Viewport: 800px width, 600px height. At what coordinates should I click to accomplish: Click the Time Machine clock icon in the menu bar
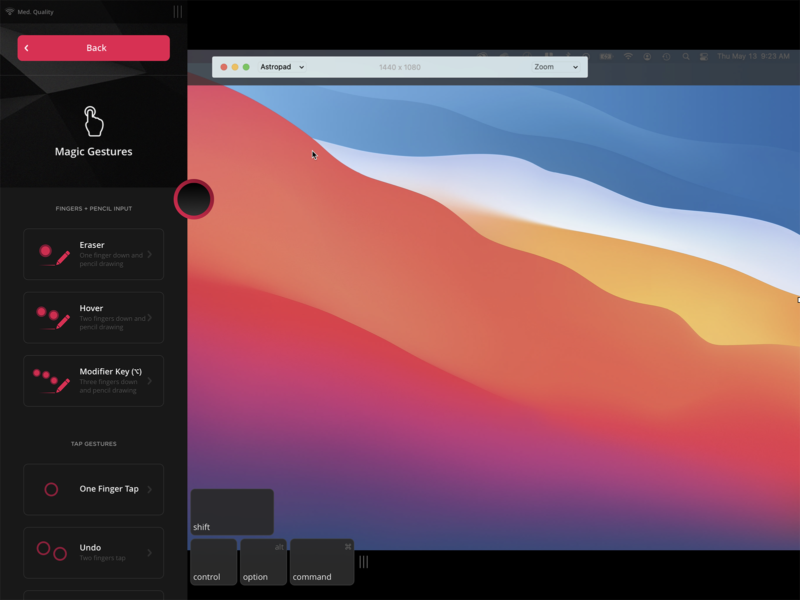click(666, 57)
